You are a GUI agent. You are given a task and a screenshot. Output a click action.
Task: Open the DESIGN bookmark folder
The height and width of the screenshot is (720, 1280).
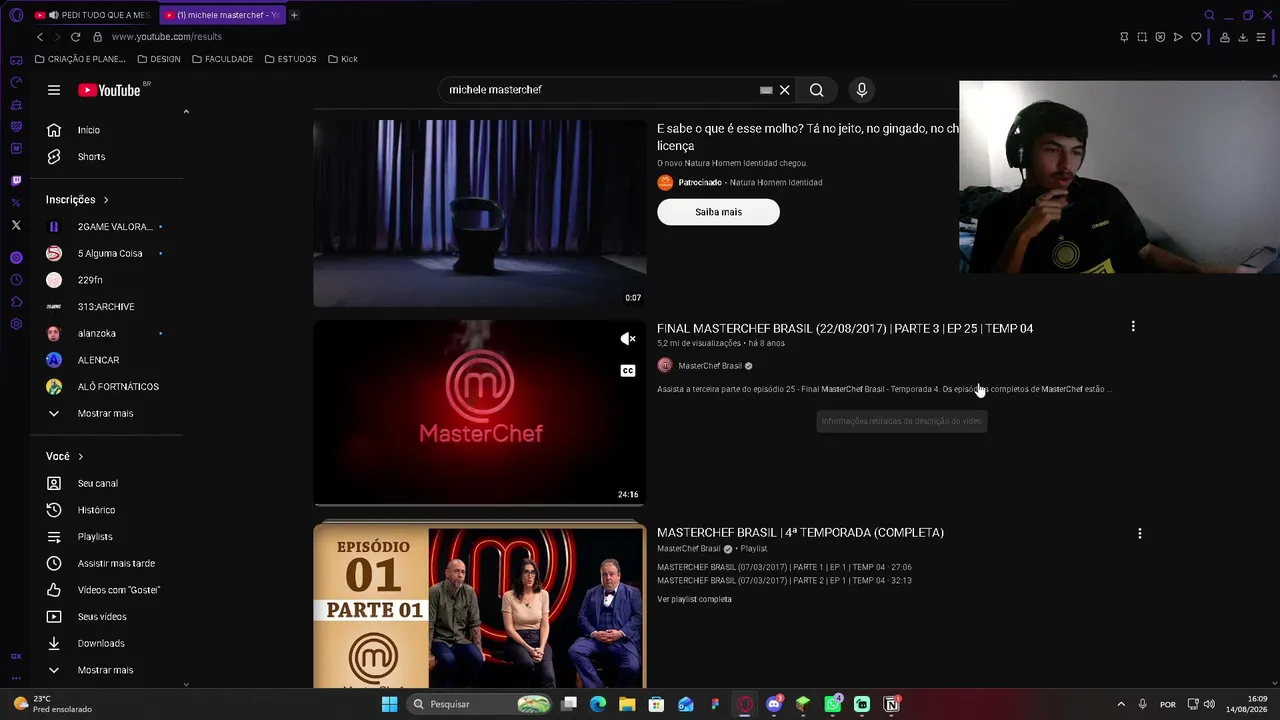(x=159, y=59)
